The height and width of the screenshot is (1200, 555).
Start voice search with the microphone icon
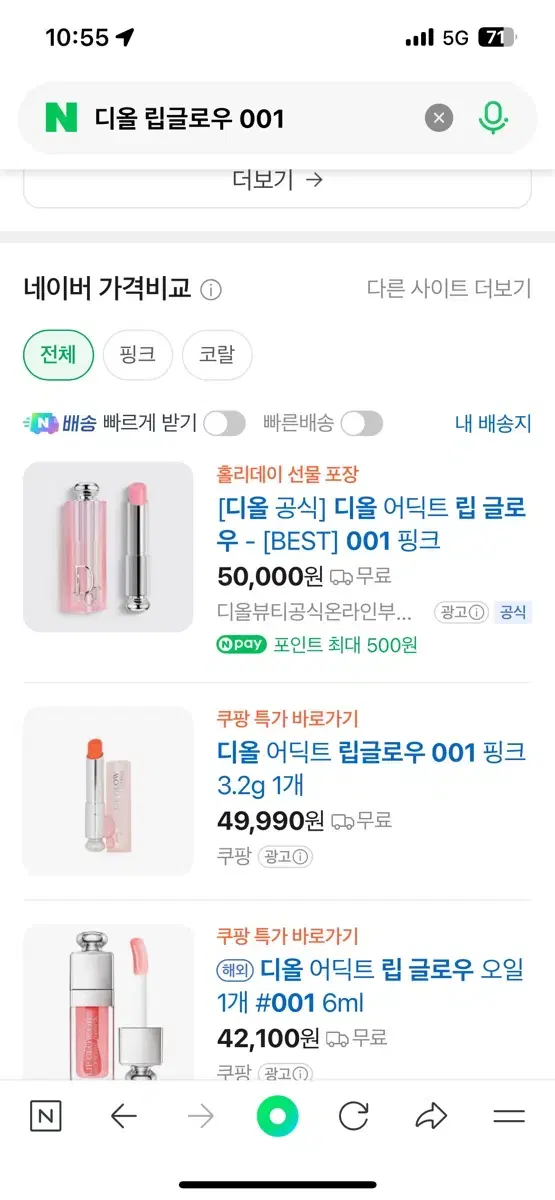[x=491, y=118]
